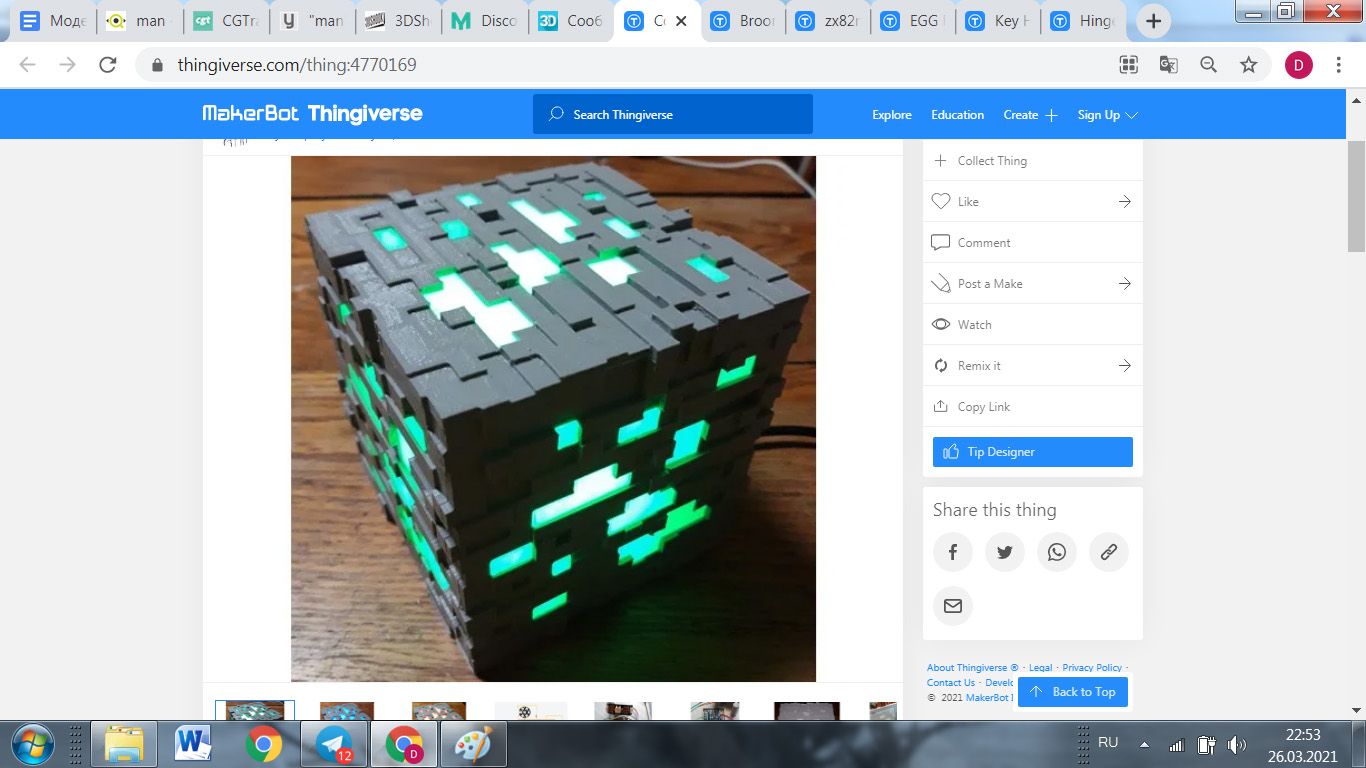Viewport: 1366px width, 768px height.
Task: Open the Legal footer link
Action: [1040, 668]
